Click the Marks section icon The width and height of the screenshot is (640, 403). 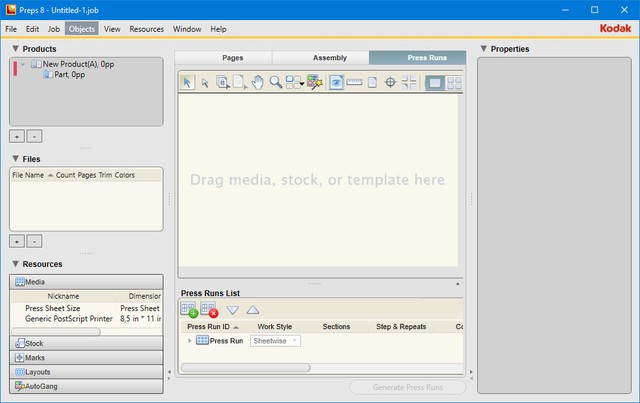coord(20,358)
